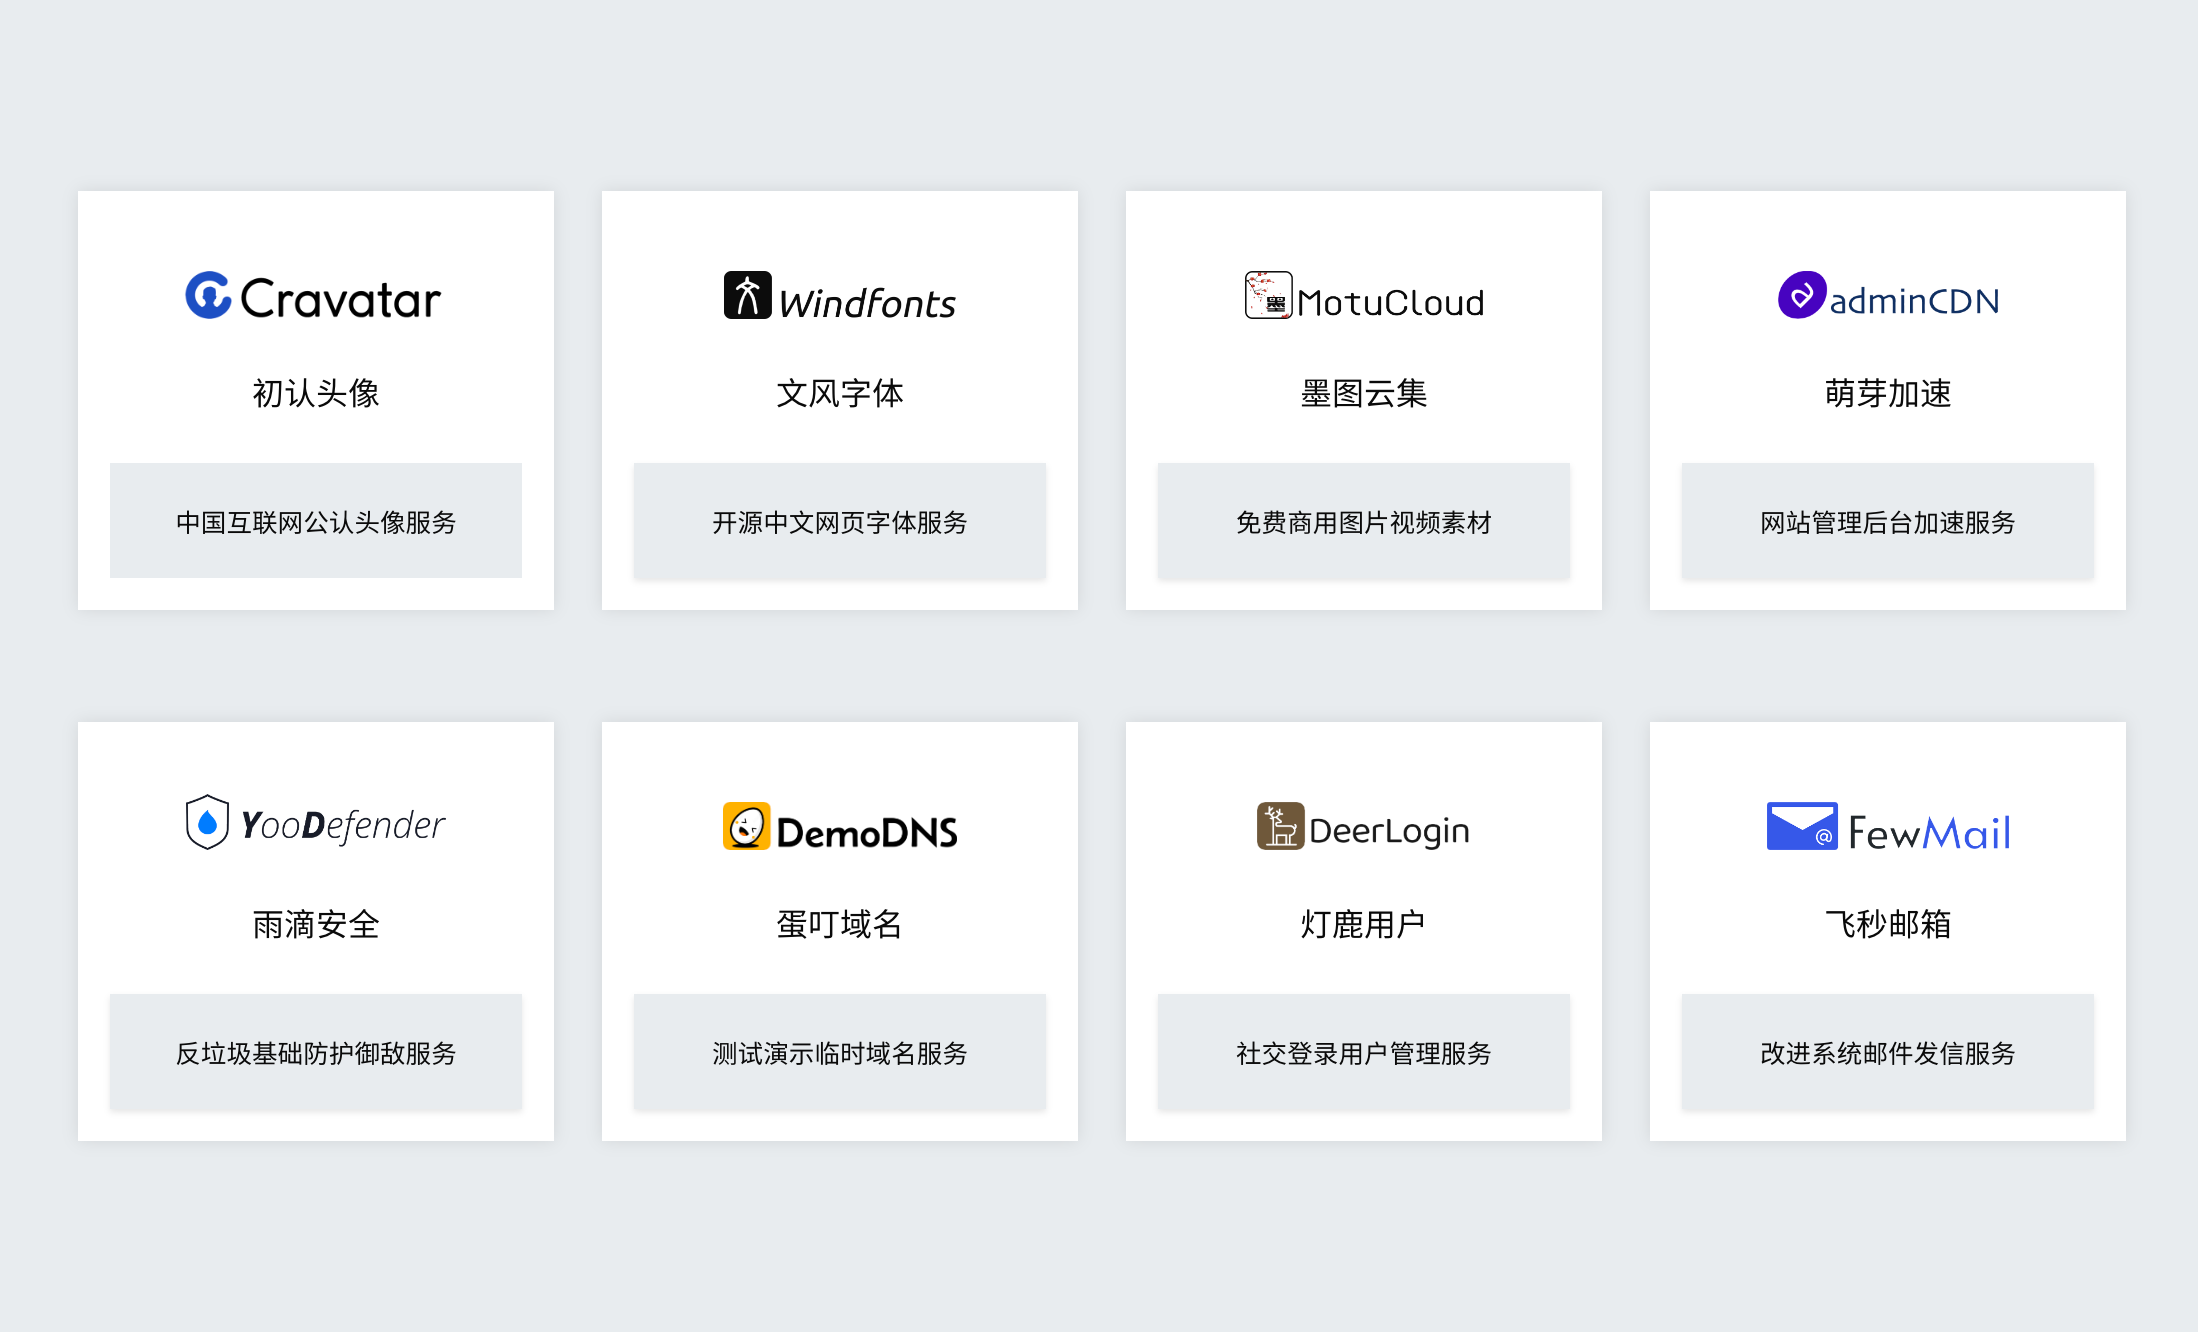Click the DemoDNS yellow egg icon
The height and width of the screenshot is (1332, 2198).
(747, 826)
